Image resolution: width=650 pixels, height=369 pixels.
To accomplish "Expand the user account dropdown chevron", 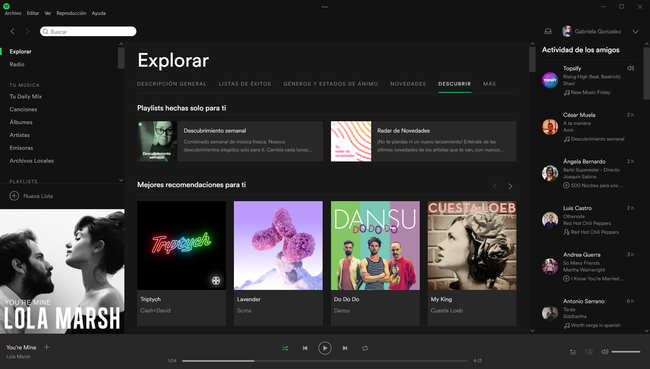I will click(x=635, y=32).
